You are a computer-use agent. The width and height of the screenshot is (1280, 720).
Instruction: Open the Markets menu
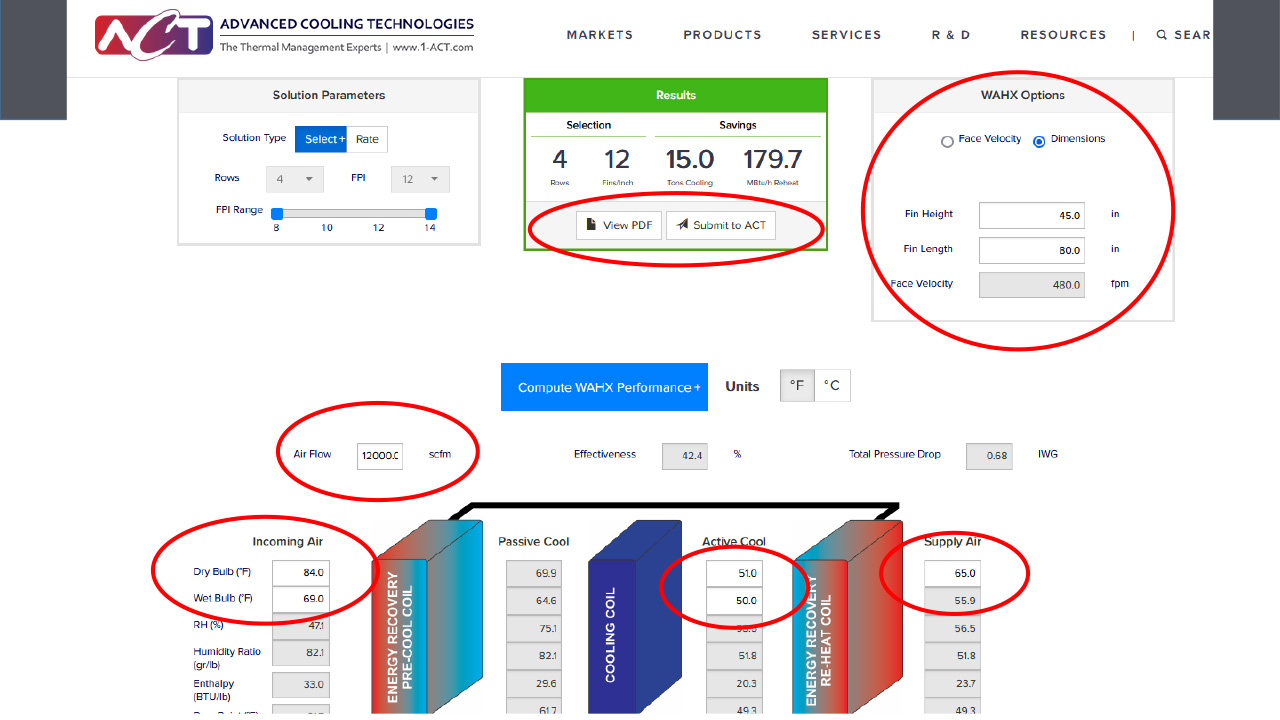[x=600, y=35]
